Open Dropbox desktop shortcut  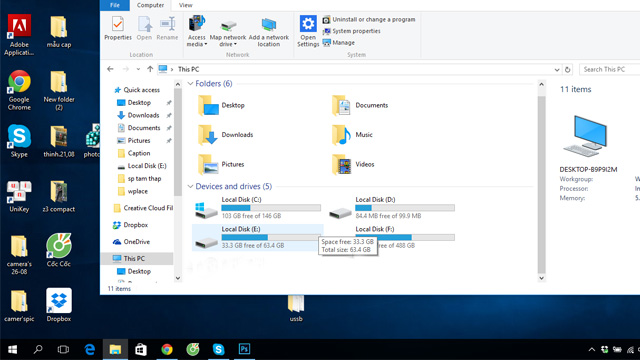pyautogui.click(x=59, y=305)
